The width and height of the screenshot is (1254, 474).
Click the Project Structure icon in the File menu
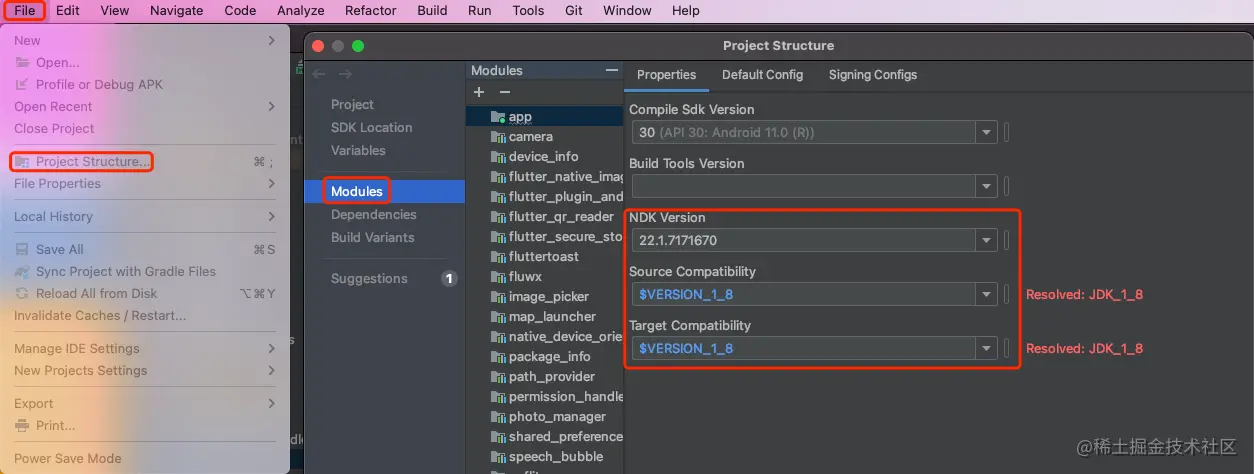(22, 162)
